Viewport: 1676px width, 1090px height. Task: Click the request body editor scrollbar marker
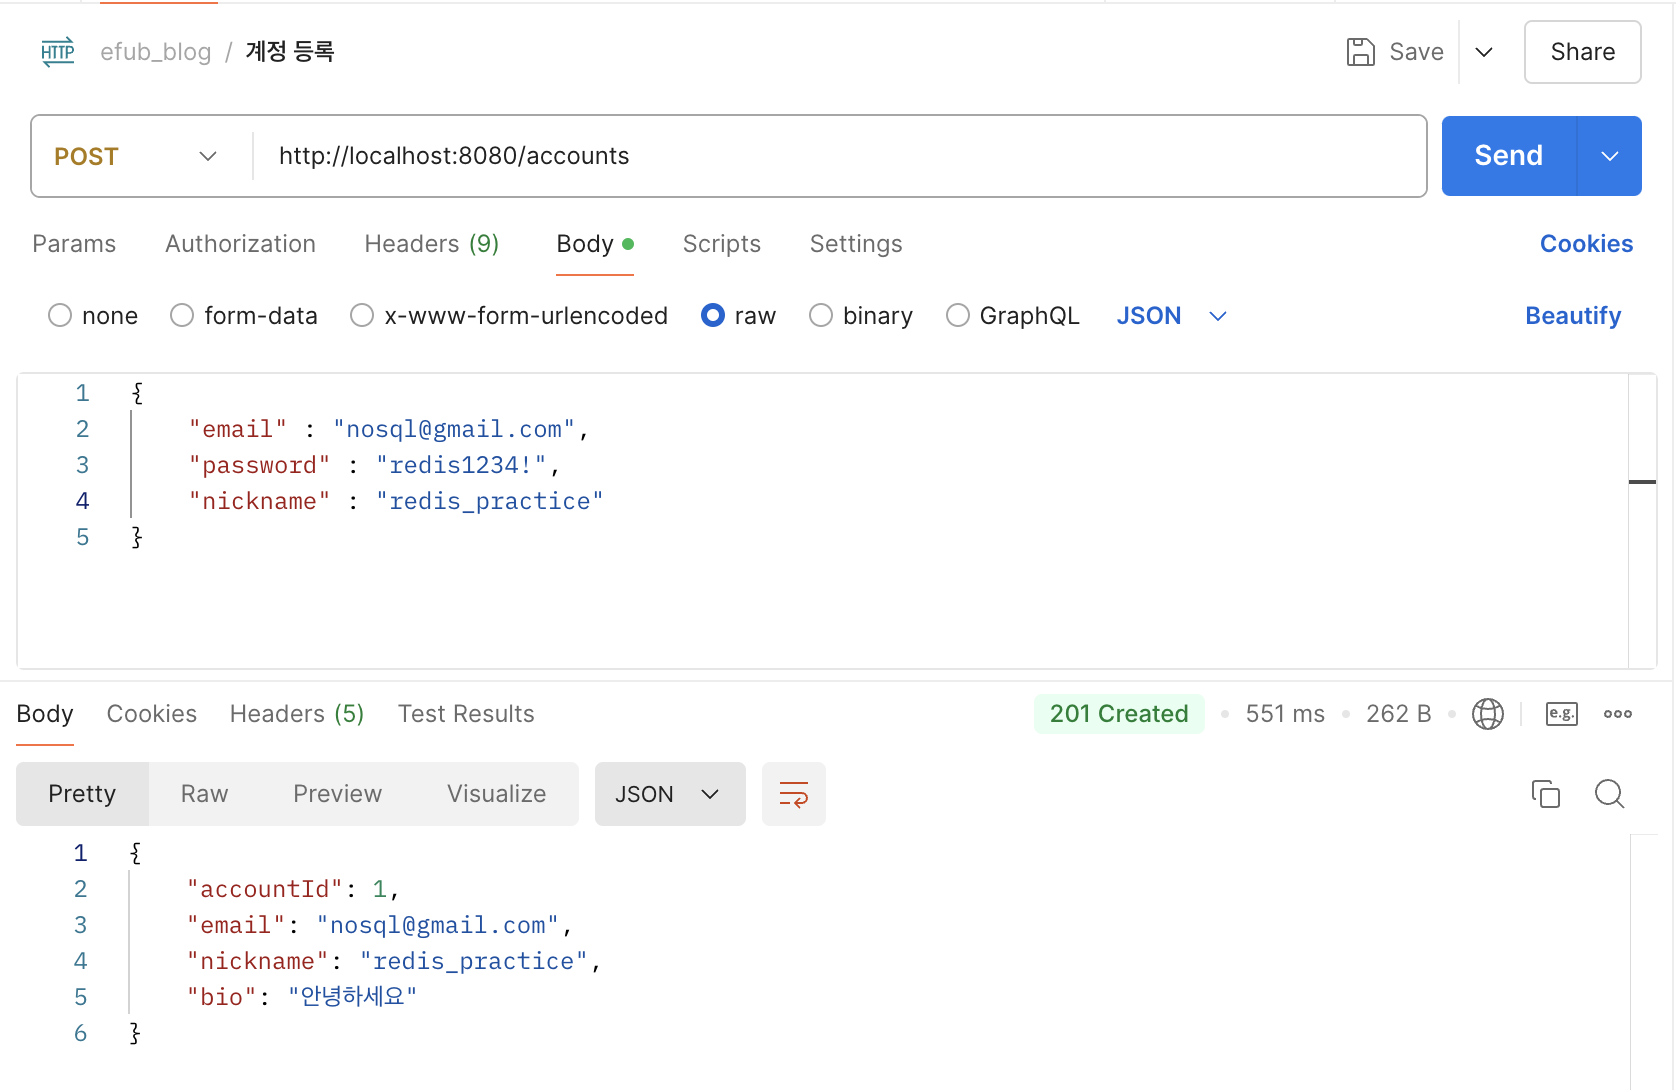tap(1642, 482)
